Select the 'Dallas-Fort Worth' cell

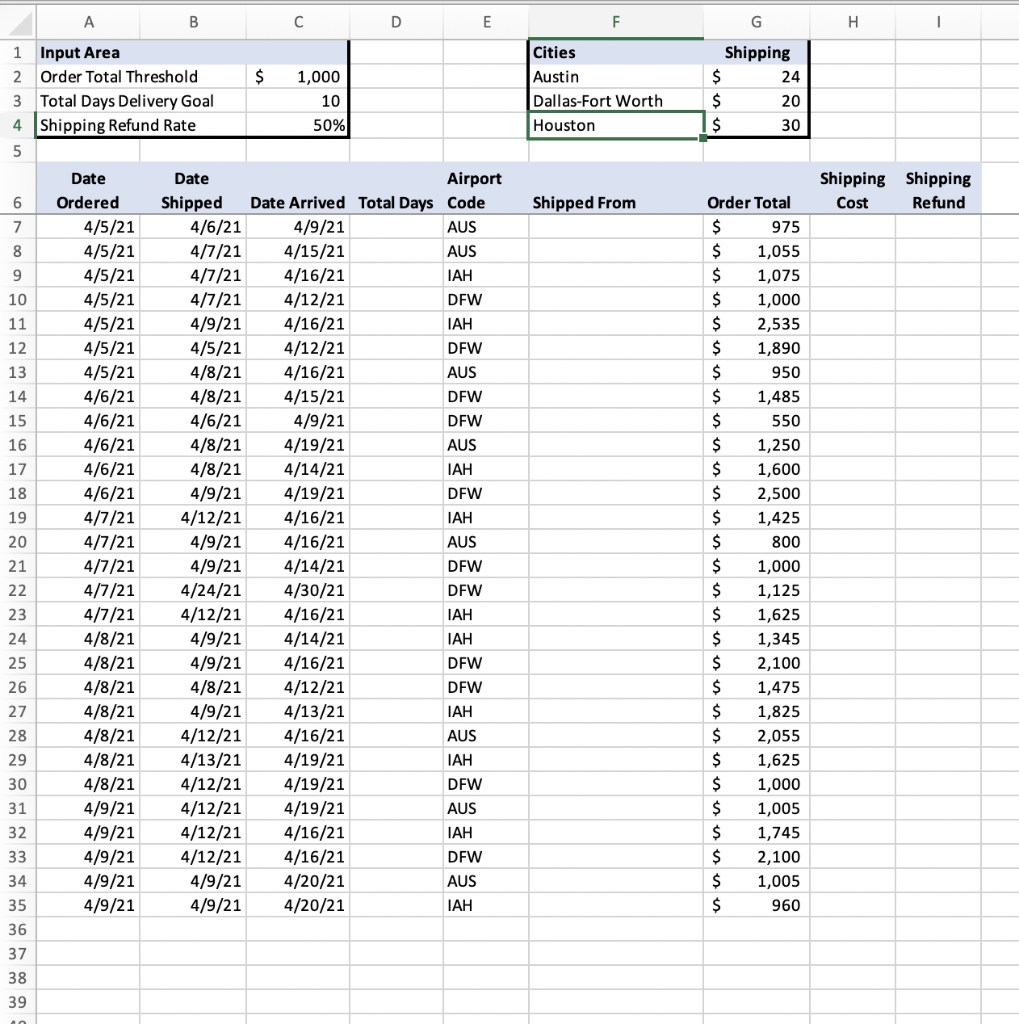[x=616, y=101]
